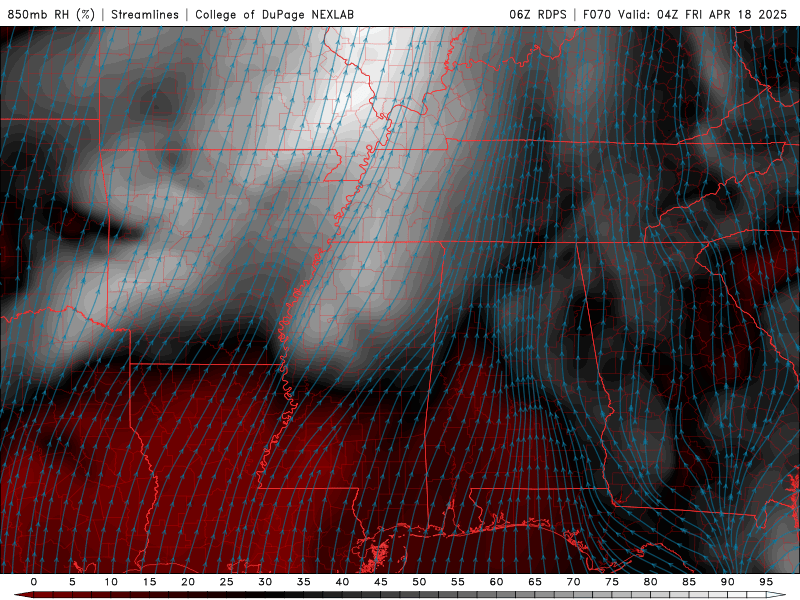Click the colorbar's right end arrow
Viewport: 800px width, 600px height.
click(777, 595)
